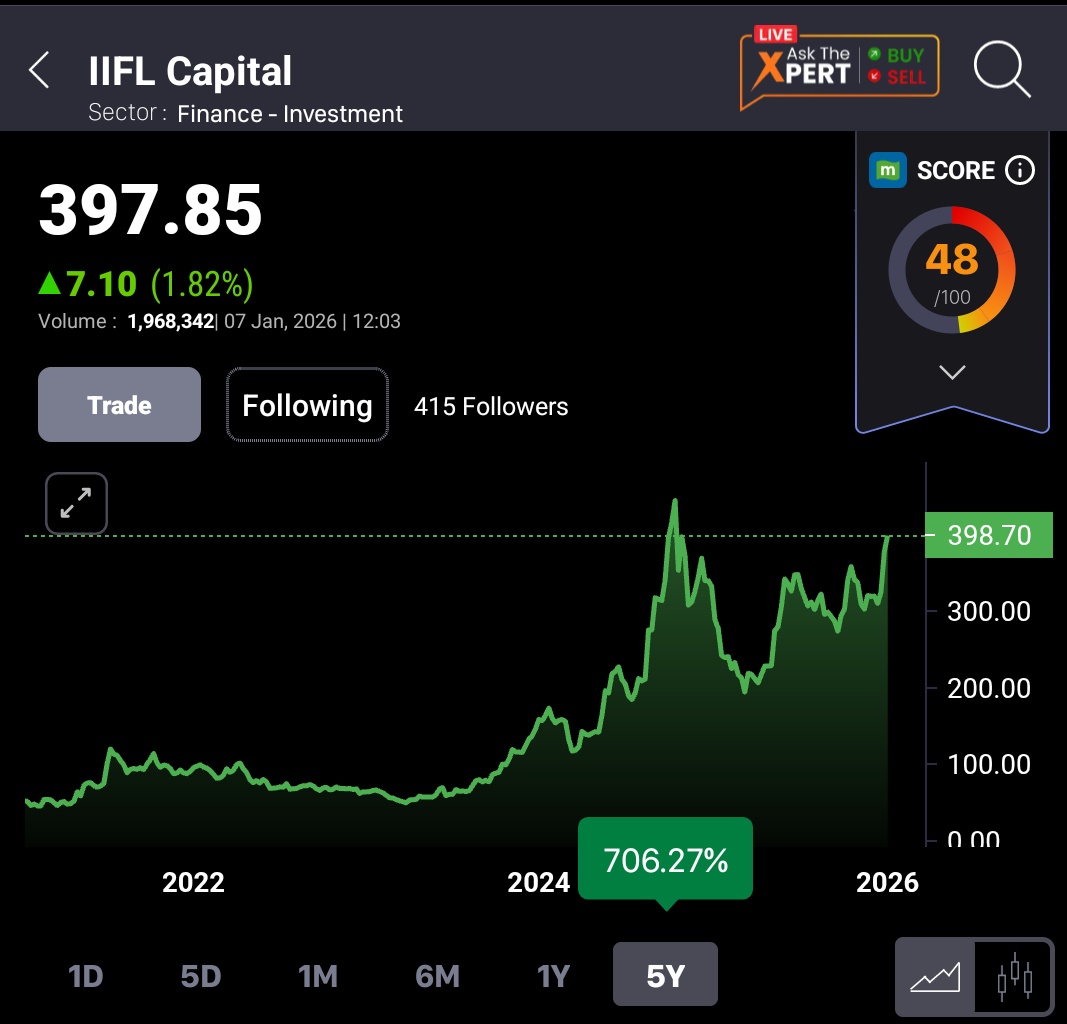Tap the Trade button
Image resolution: width=1067 pixels, height=1024 pixels.
(x=119, y=405)
